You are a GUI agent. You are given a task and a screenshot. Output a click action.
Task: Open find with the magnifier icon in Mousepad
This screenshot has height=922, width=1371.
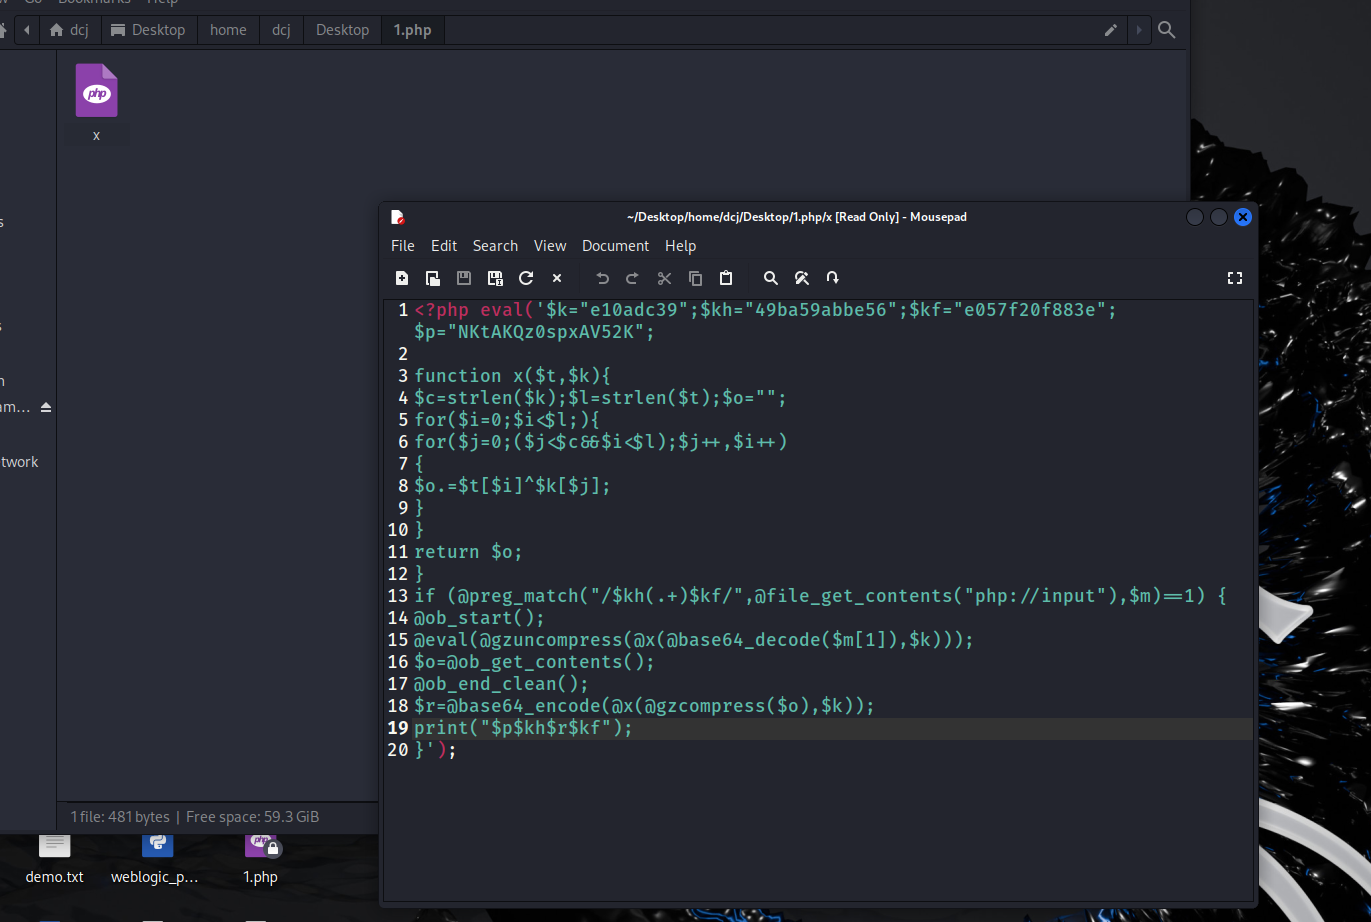770,278
